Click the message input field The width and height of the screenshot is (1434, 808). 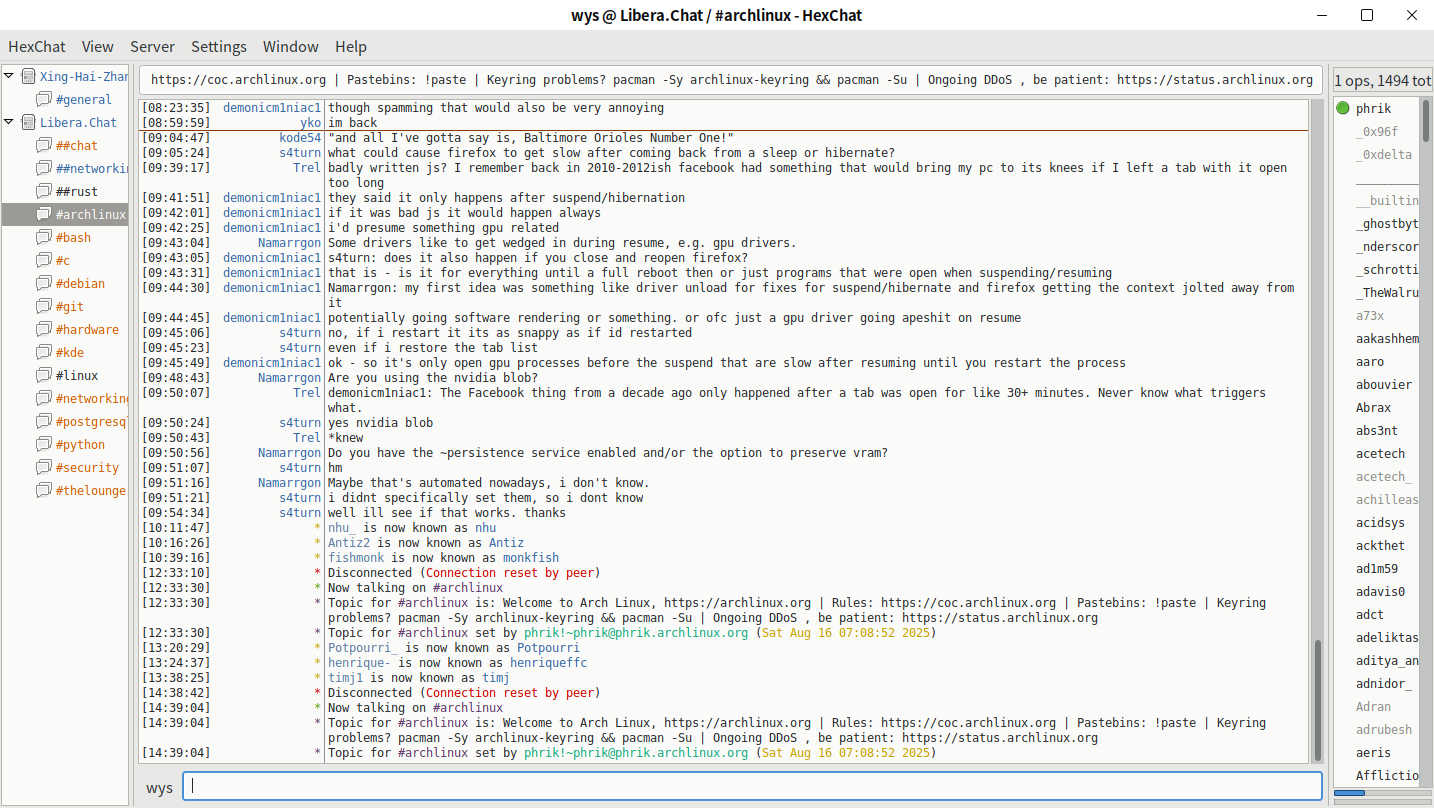[752, 786]
